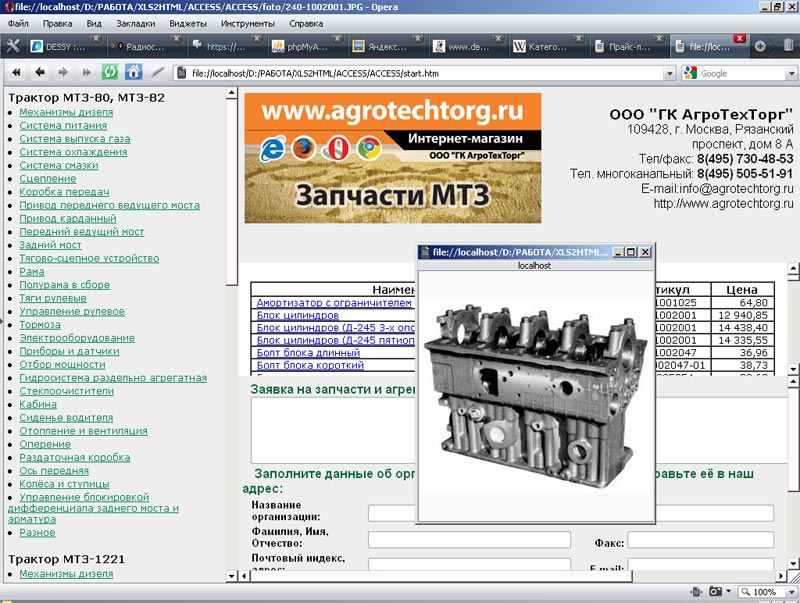This screenshot has height=603, width=800.
Task: Open the Виджеты menu
Action: point(188,23)
